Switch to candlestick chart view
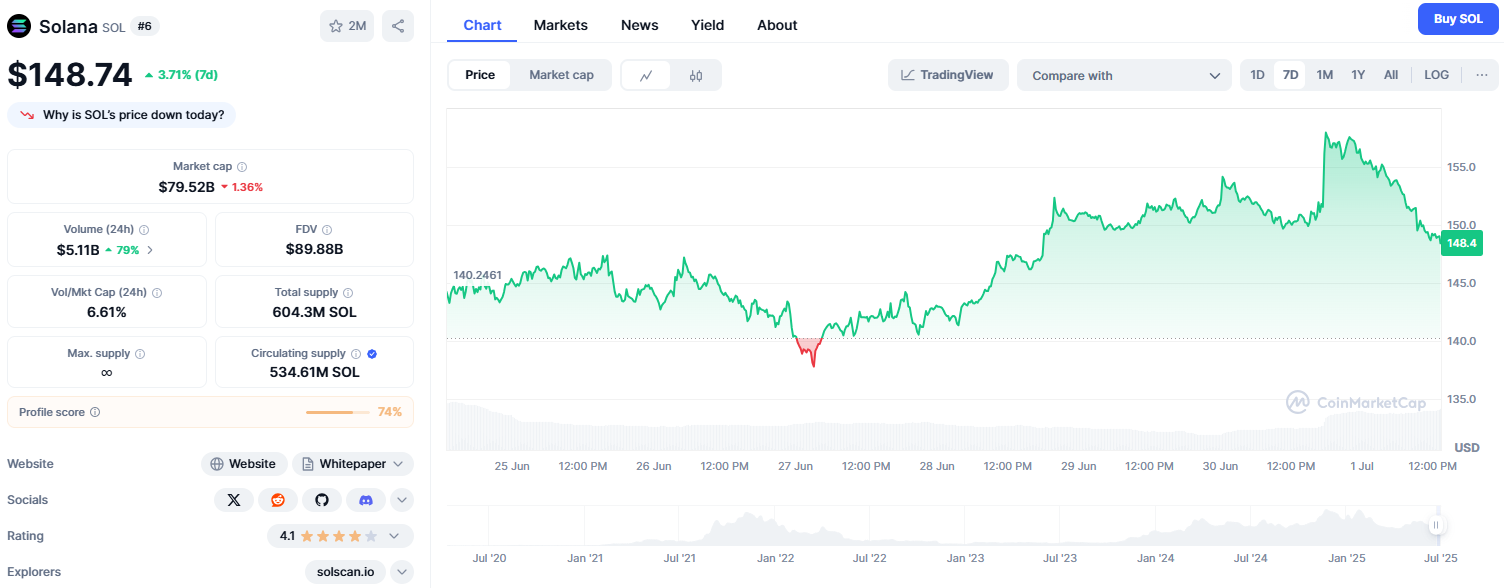 coord(696,75)
